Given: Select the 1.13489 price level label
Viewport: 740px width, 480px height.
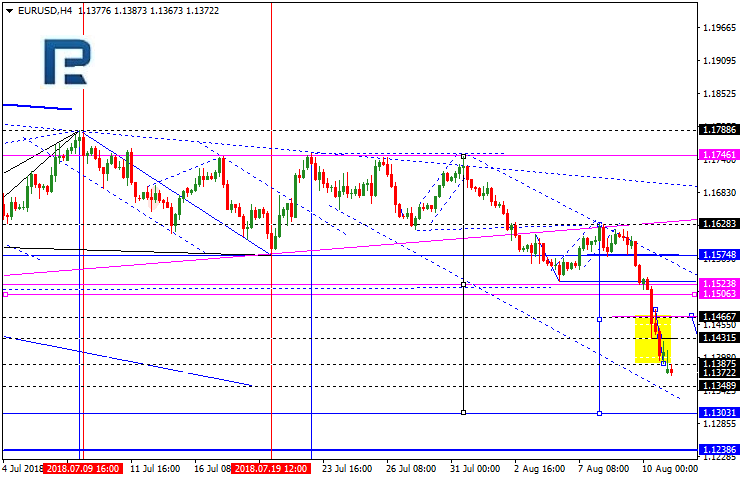Looking at the screenshot, I should [719, 386].
